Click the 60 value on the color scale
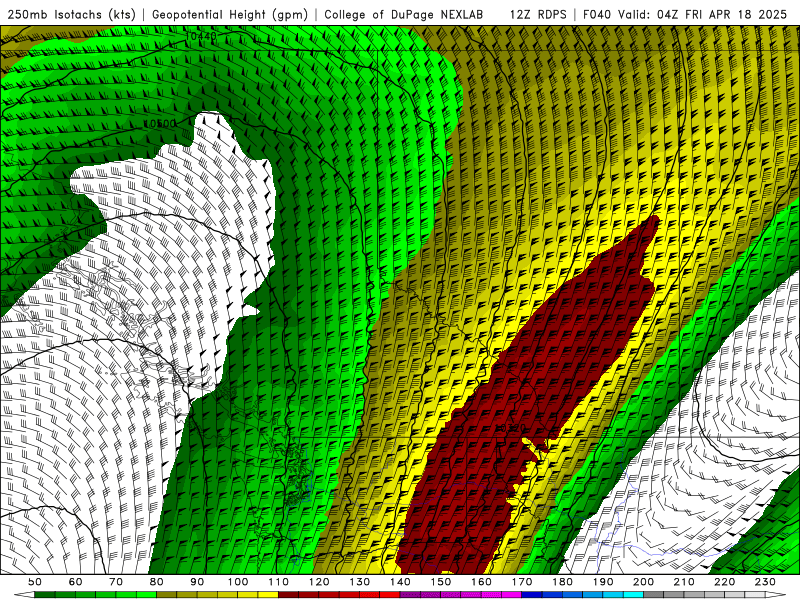Screen dimensions: 800x600 point(76,582)
